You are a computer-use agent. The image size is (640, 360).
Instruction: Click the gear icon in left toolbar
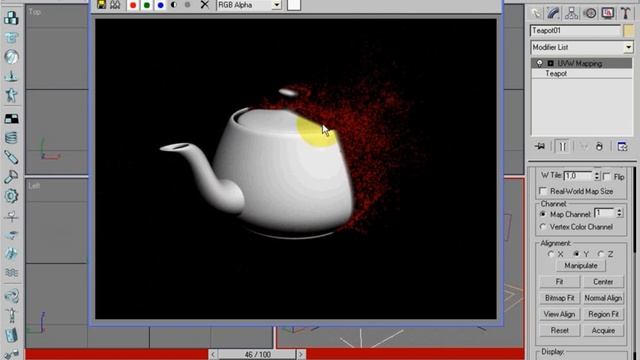point(11,196)
